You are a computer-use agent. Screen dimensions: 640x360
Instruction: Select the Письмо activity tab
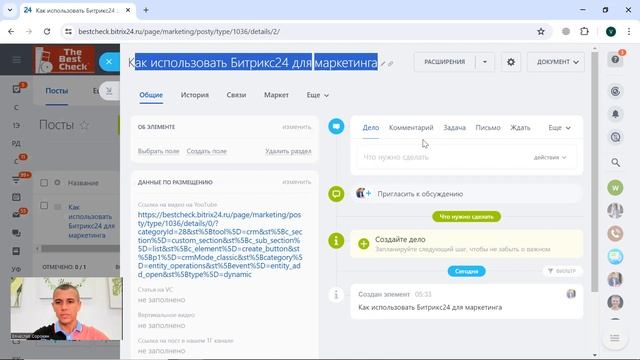(x=488, y=128)
